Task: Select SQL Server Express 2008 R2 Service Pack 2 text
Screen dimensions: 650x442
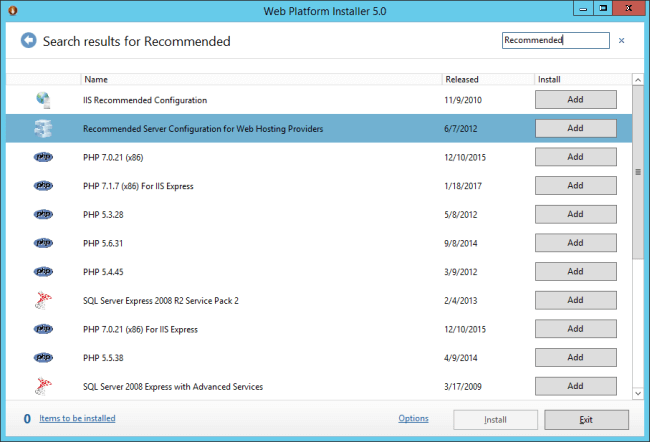Action: [161, 301]
